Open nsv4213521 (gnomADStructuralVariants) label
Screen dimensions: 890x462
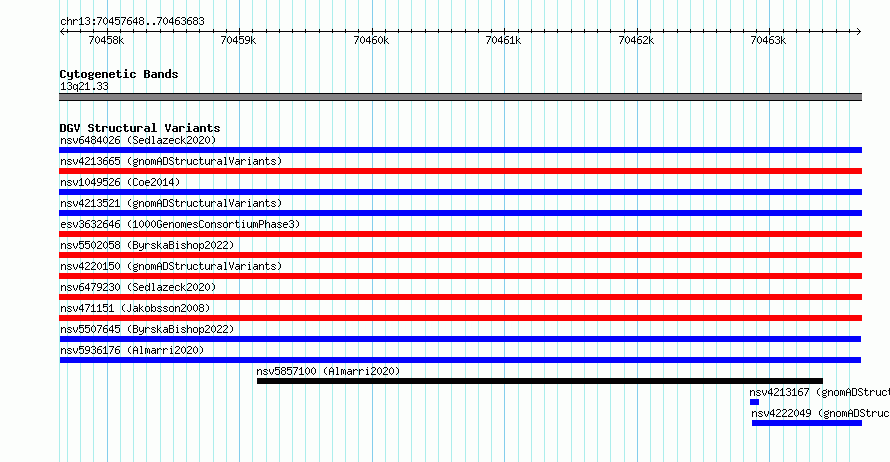point(171,203)
